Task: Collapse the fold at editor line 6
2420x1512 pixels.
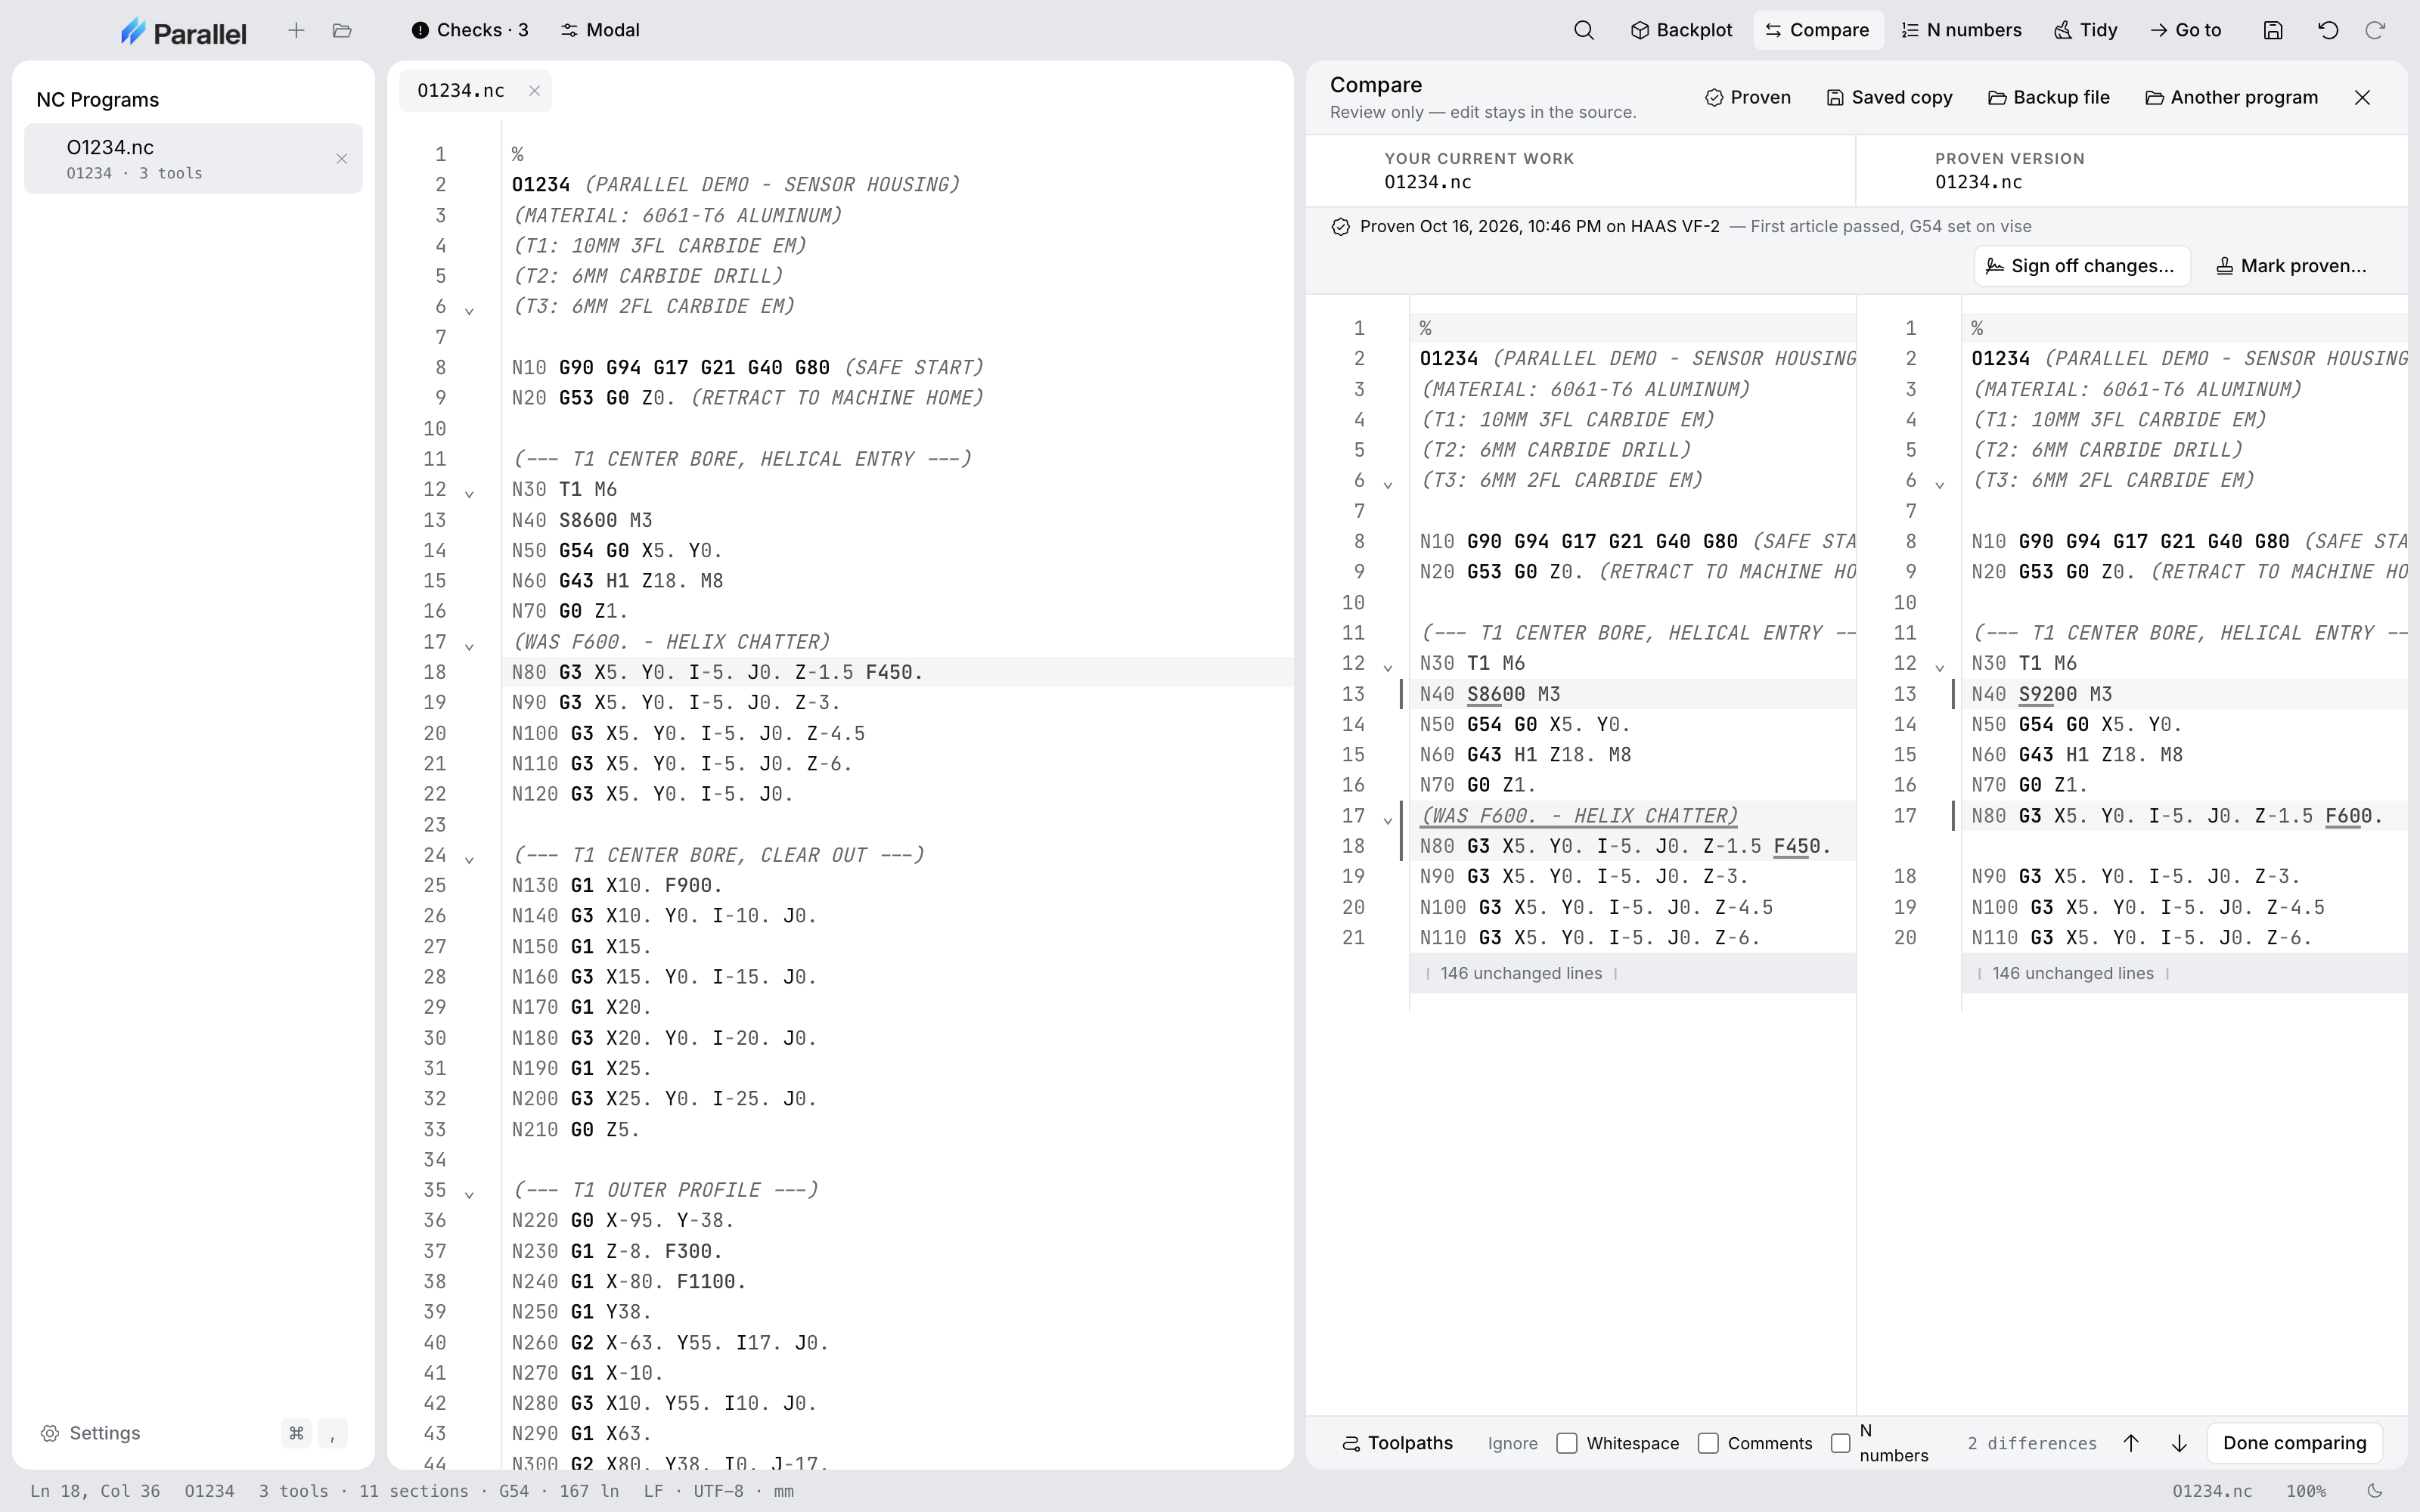Action: click(x=469, y=309)
